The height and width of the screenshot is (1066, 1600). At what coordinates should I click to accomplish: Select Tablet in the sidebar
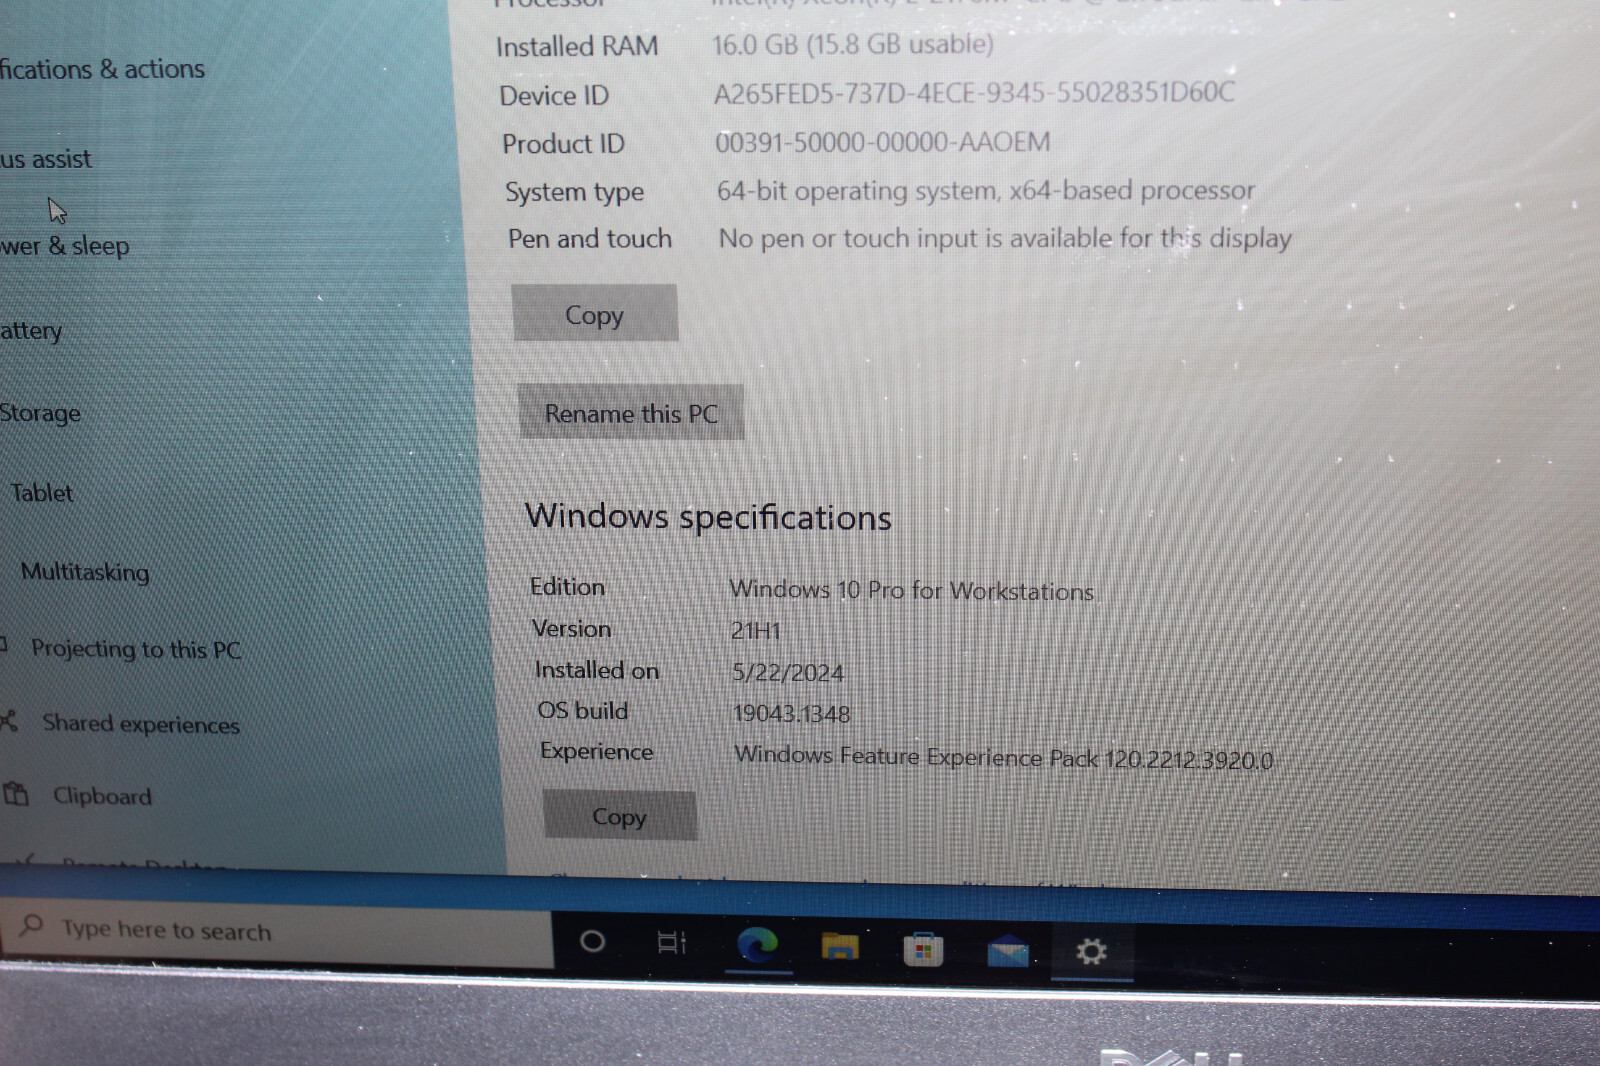pyautogui.click(x=42, y=492)
